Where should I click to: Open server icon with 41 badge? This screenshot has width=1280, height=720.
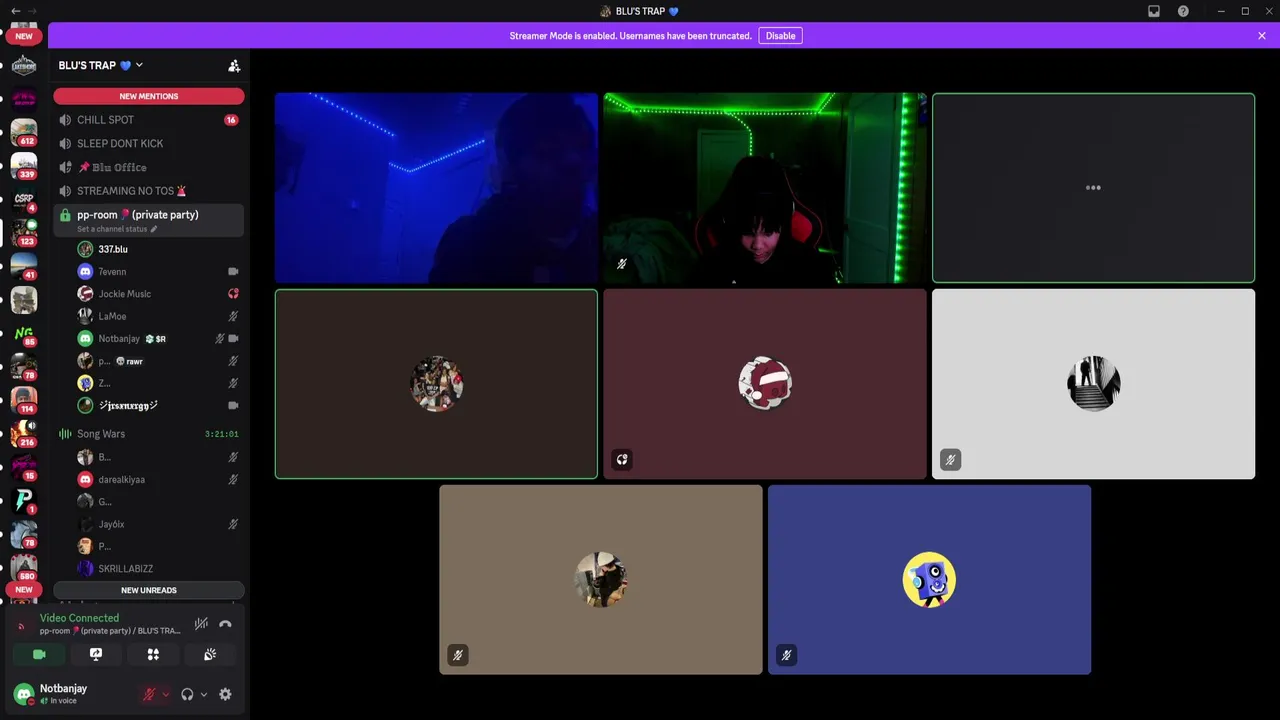click(x=24, y=266)
